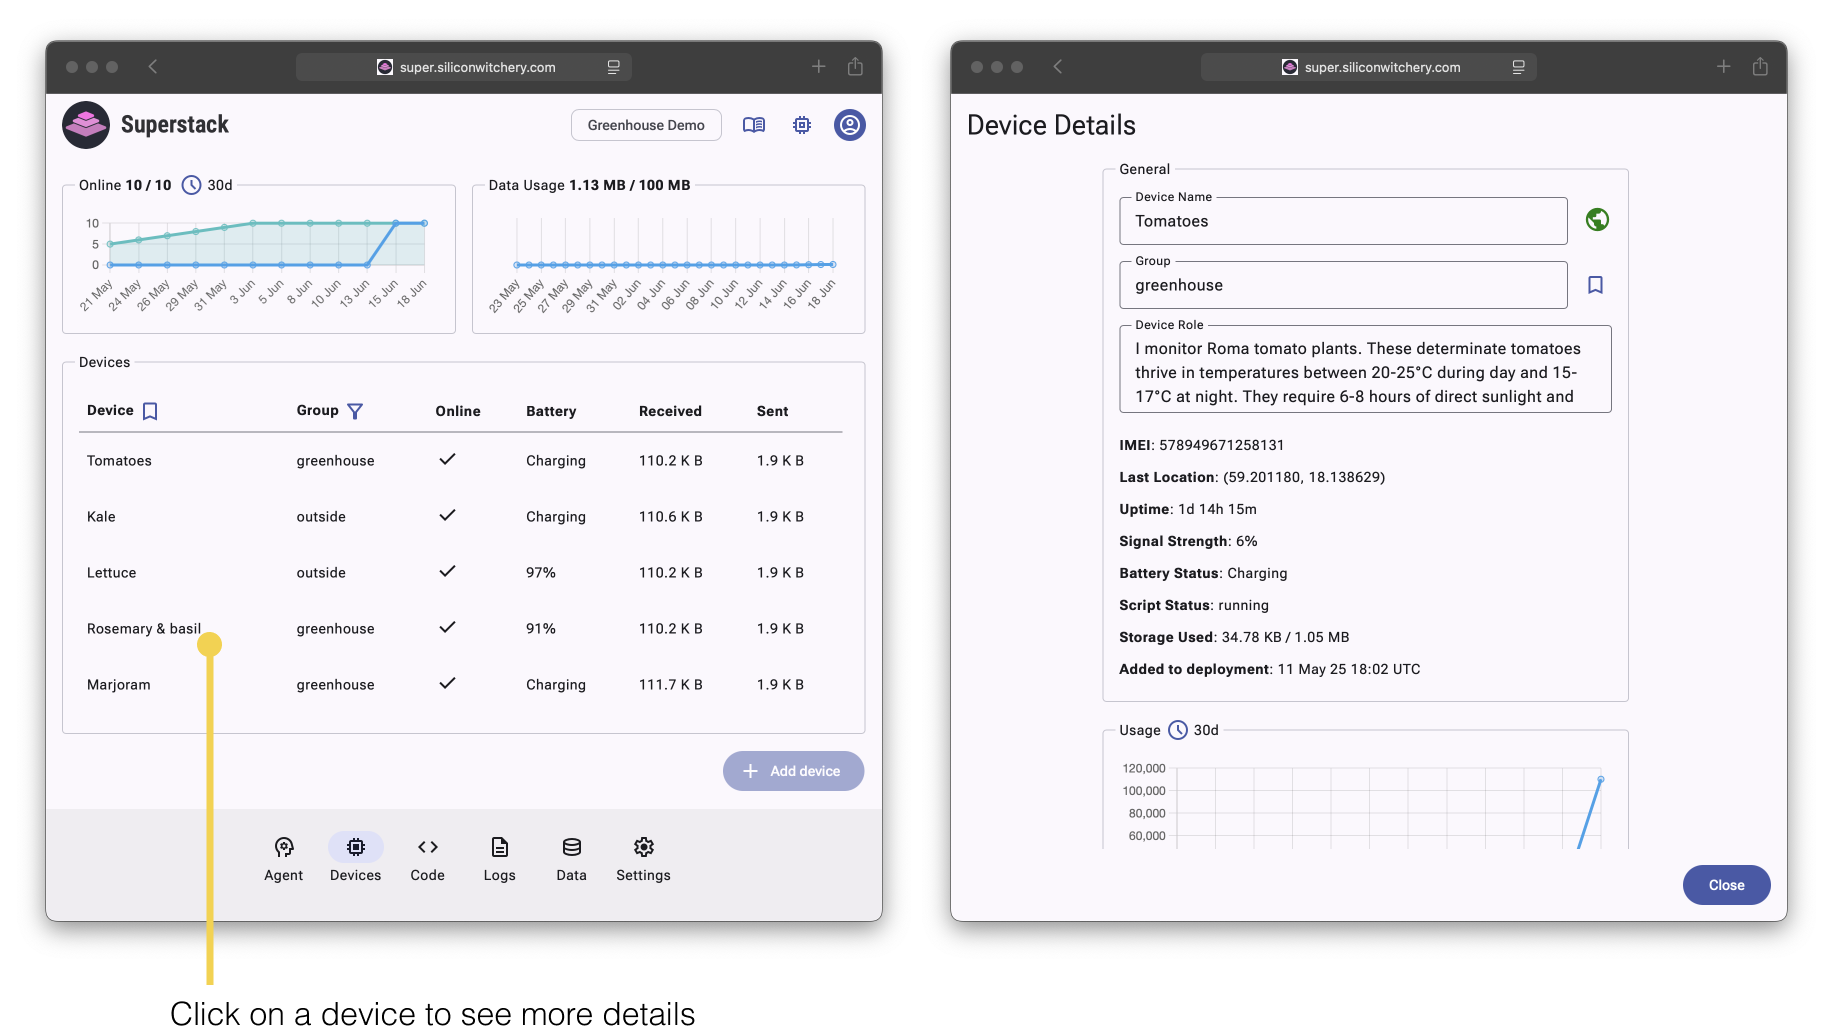
Task: Click the Group input field showing greenhouse
Action: pos(1343,285)
